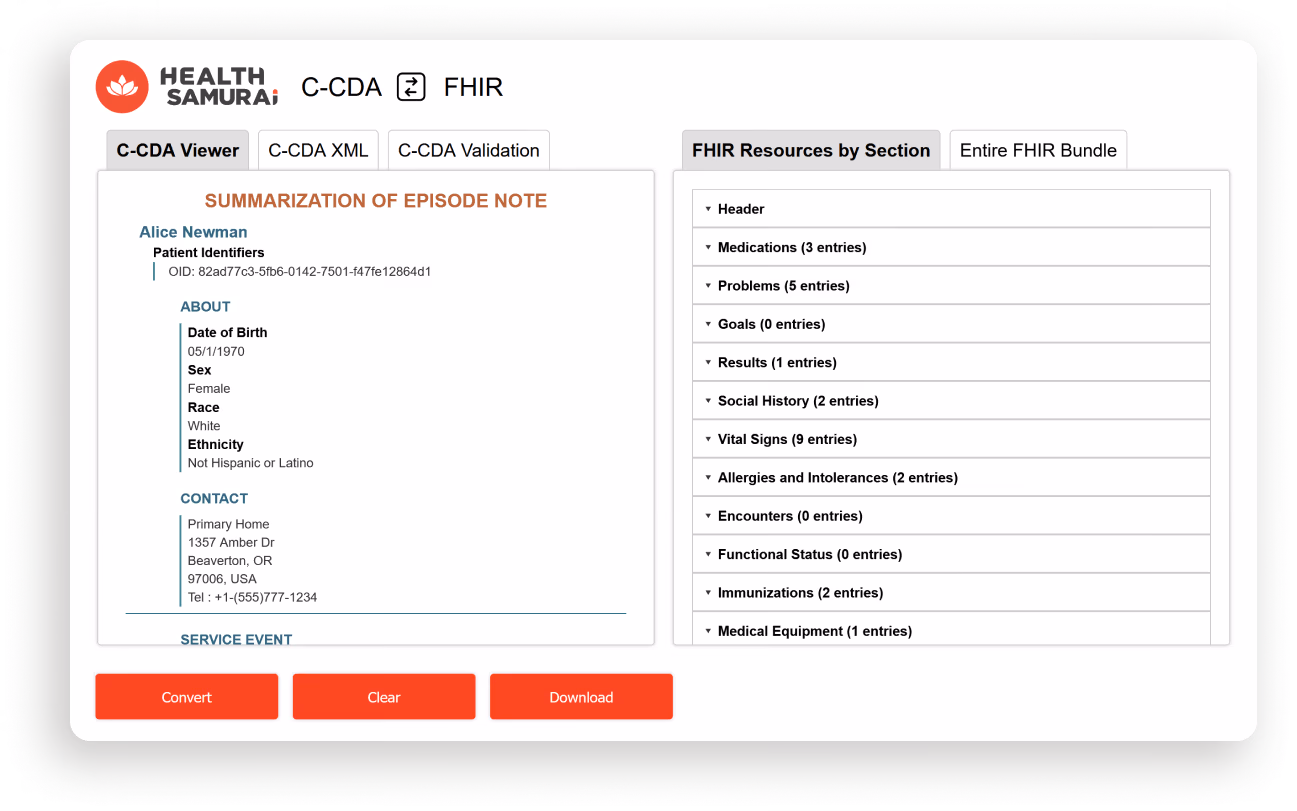Select FHIR Resources by Section tab

click(x=810, y=151)
